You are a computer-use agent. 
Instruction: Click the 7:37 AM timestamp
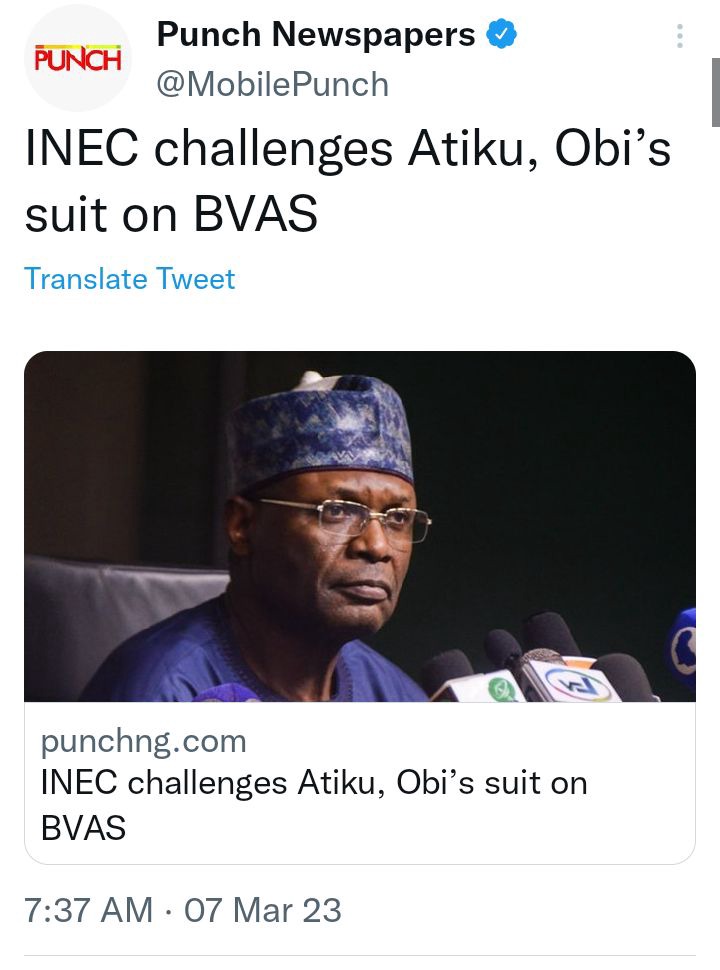tap(88, 910)
